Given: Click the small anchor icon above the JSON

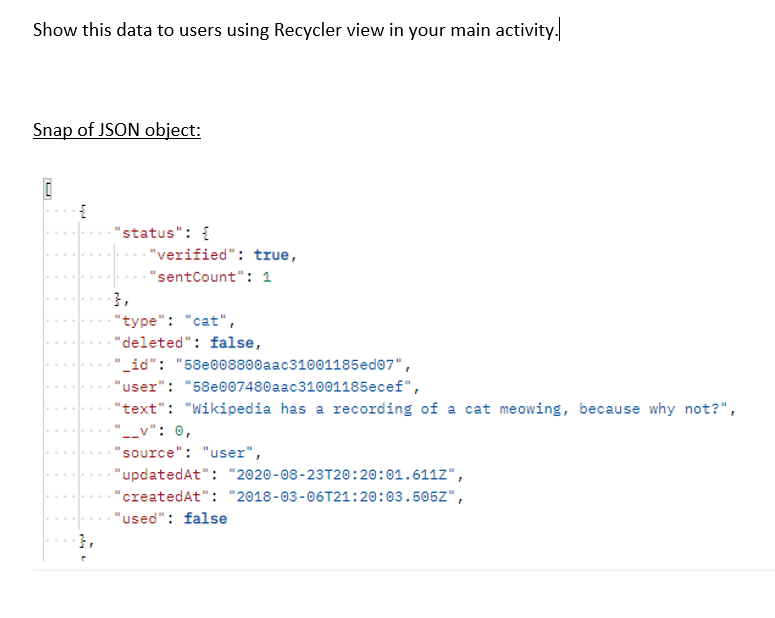Looking at the screenshot, I should point(47,187).
